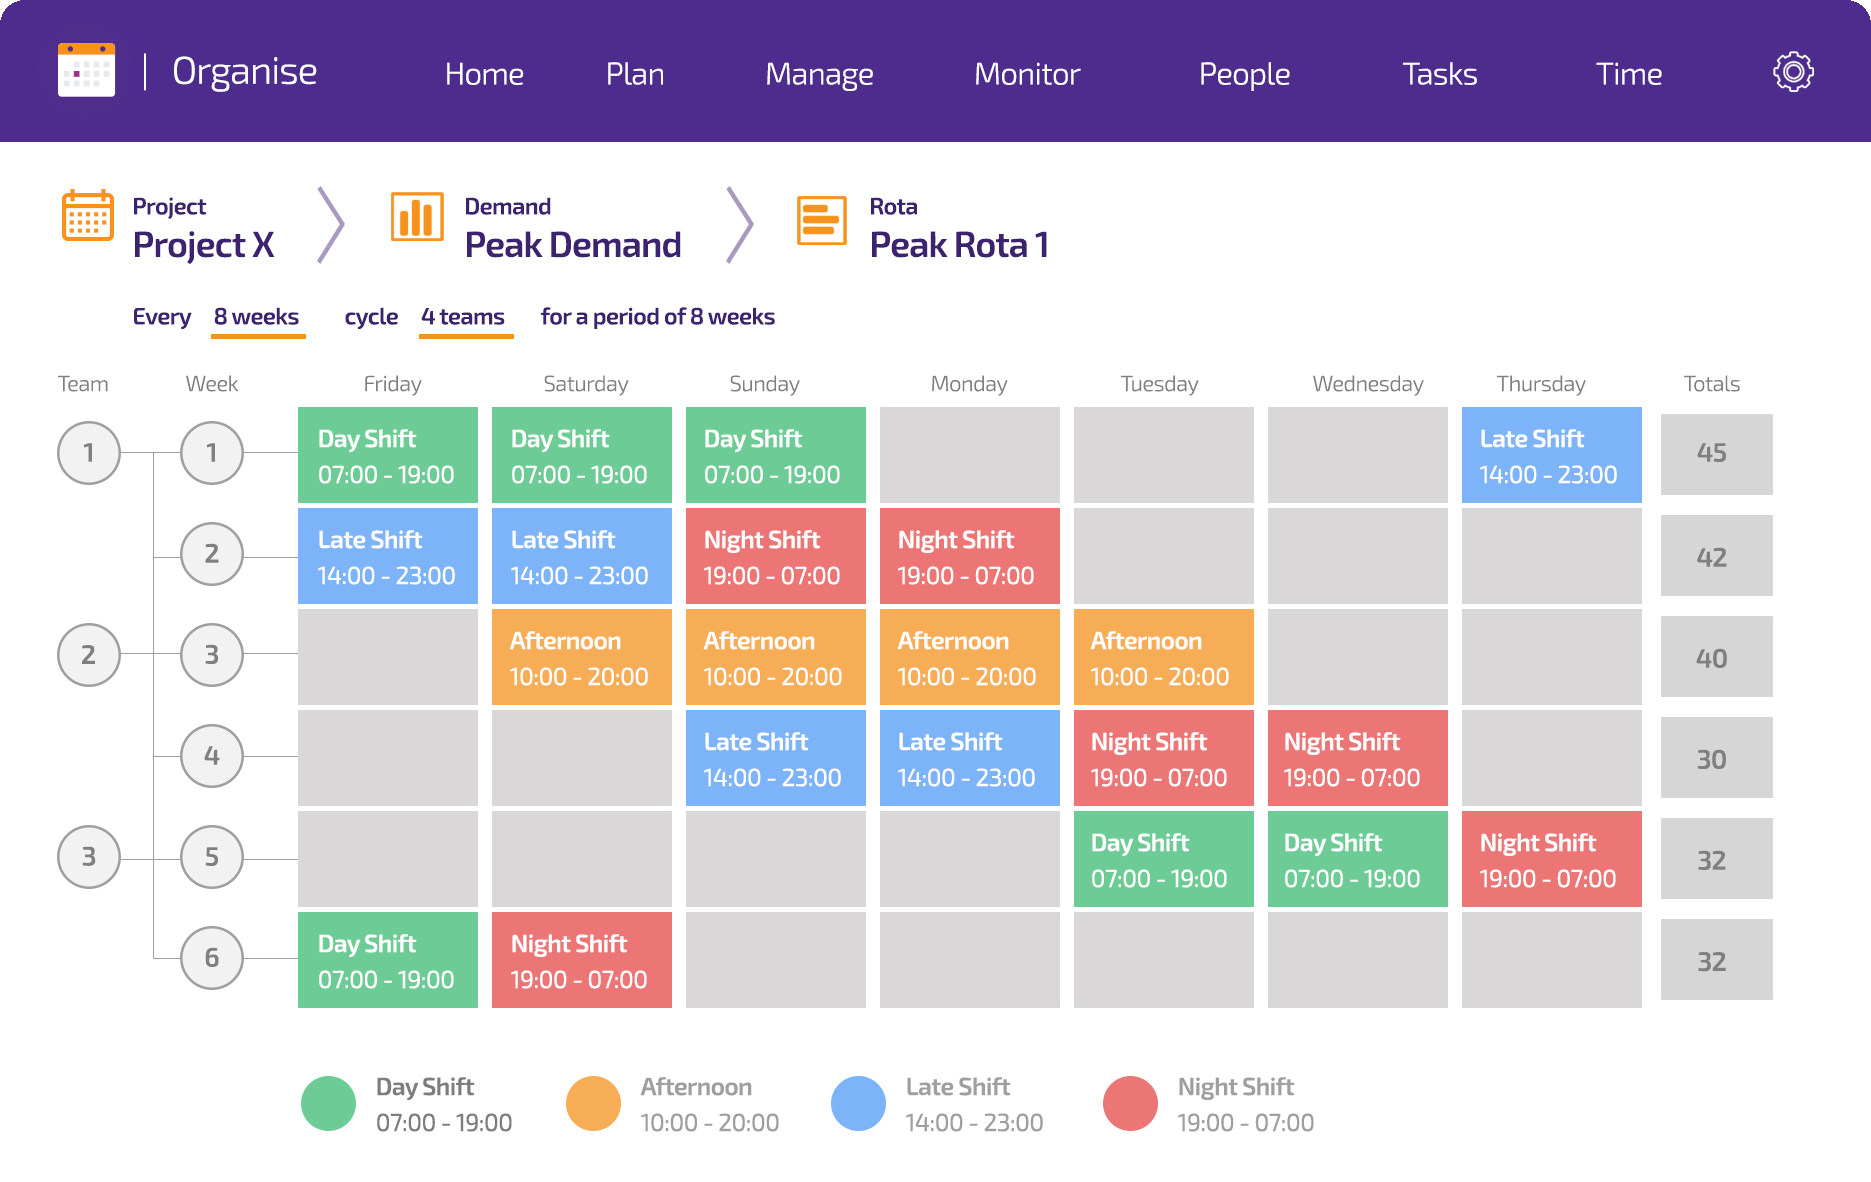1871x1182 pixels.
Task: Click the red Night Shift legend swatch
Action: [x=1130, y=1103]
